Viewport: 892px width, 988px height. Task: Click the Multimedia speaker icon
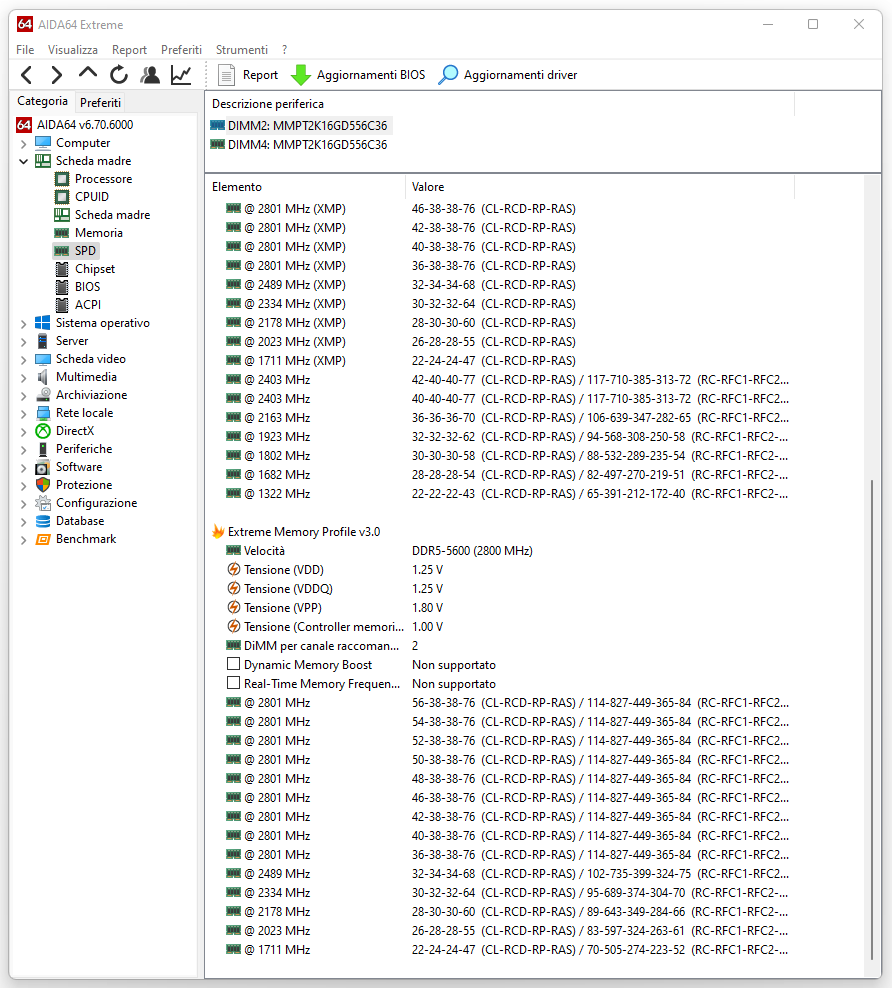point(43,377)
